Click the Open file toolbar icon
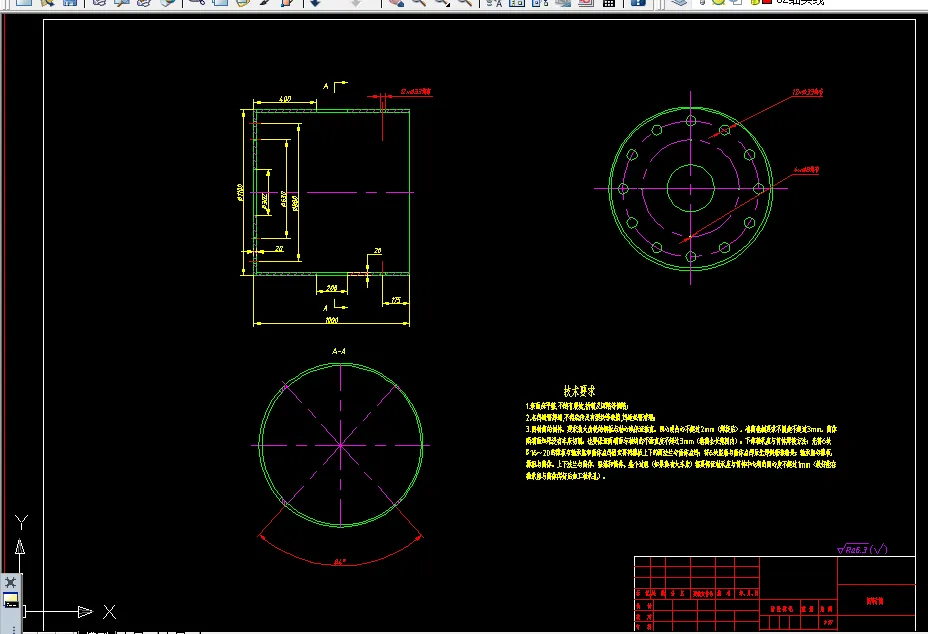 tap(47, 2)
